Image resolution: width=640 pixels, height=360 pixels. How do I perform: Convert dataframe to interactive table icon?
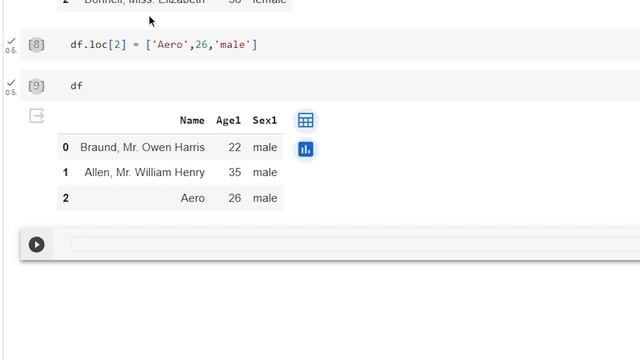[306, 120]
